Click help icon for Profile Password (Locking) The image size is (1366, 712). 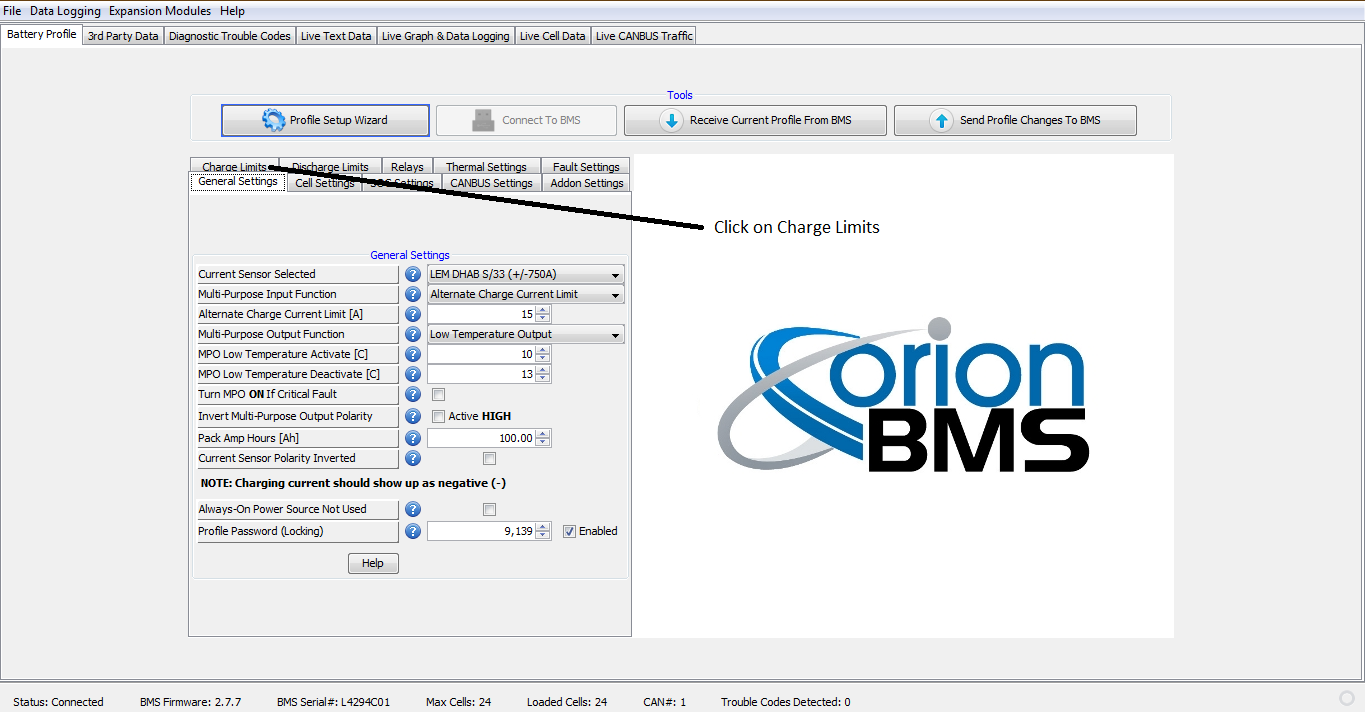(413, 531)
